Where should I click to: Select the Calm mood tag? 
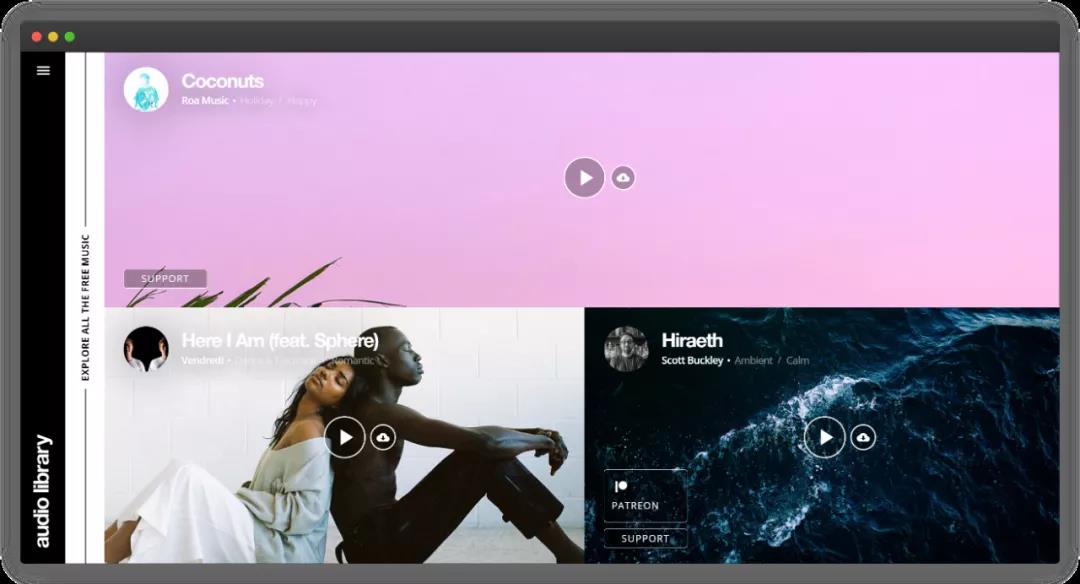tap(797, 360)
